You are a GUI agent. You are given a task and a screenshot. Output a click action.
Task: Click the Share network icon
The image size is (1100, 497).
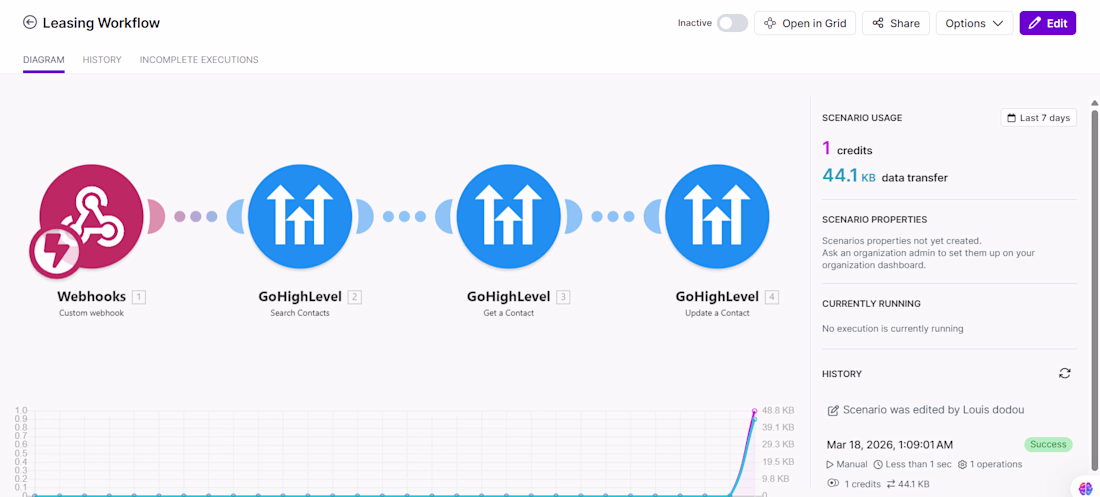click(x=878, y=23)
